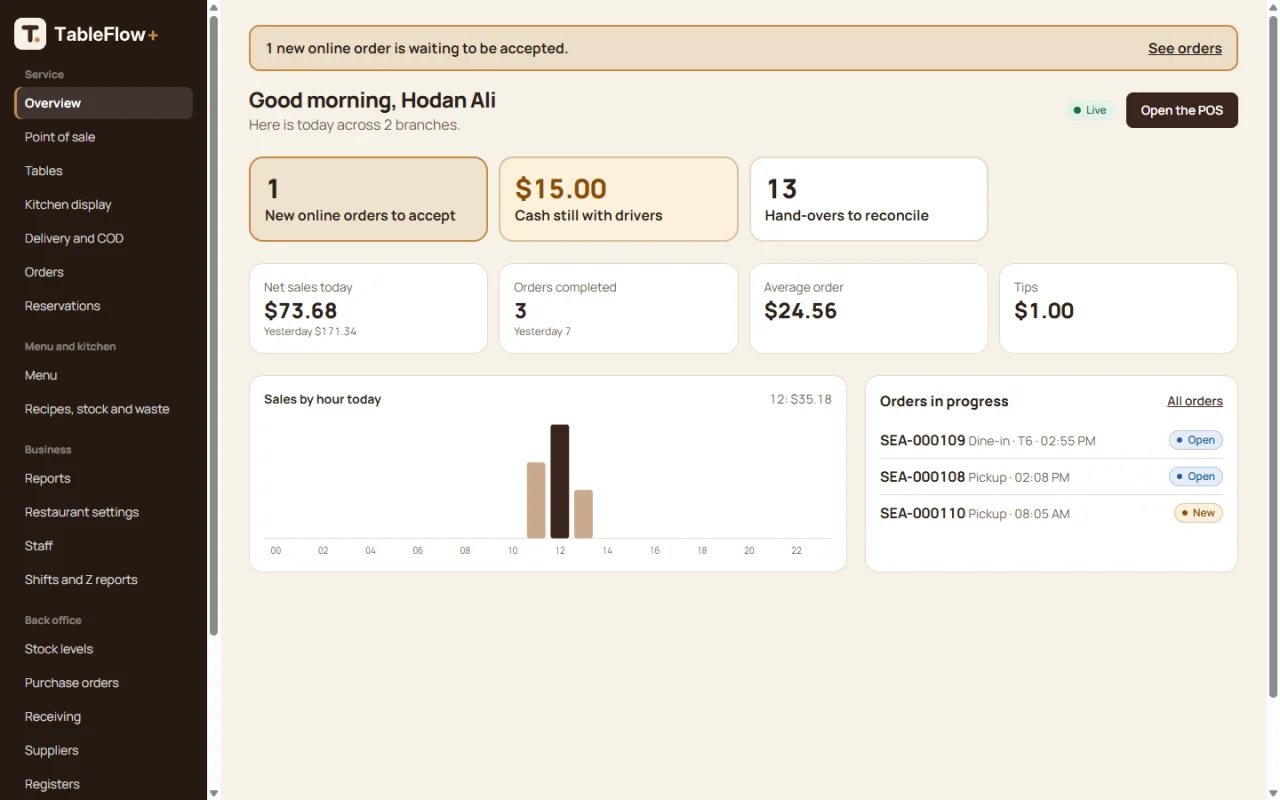Open the Menu section item
This screenshot has height=800, width=1280.
click(103, 375)
